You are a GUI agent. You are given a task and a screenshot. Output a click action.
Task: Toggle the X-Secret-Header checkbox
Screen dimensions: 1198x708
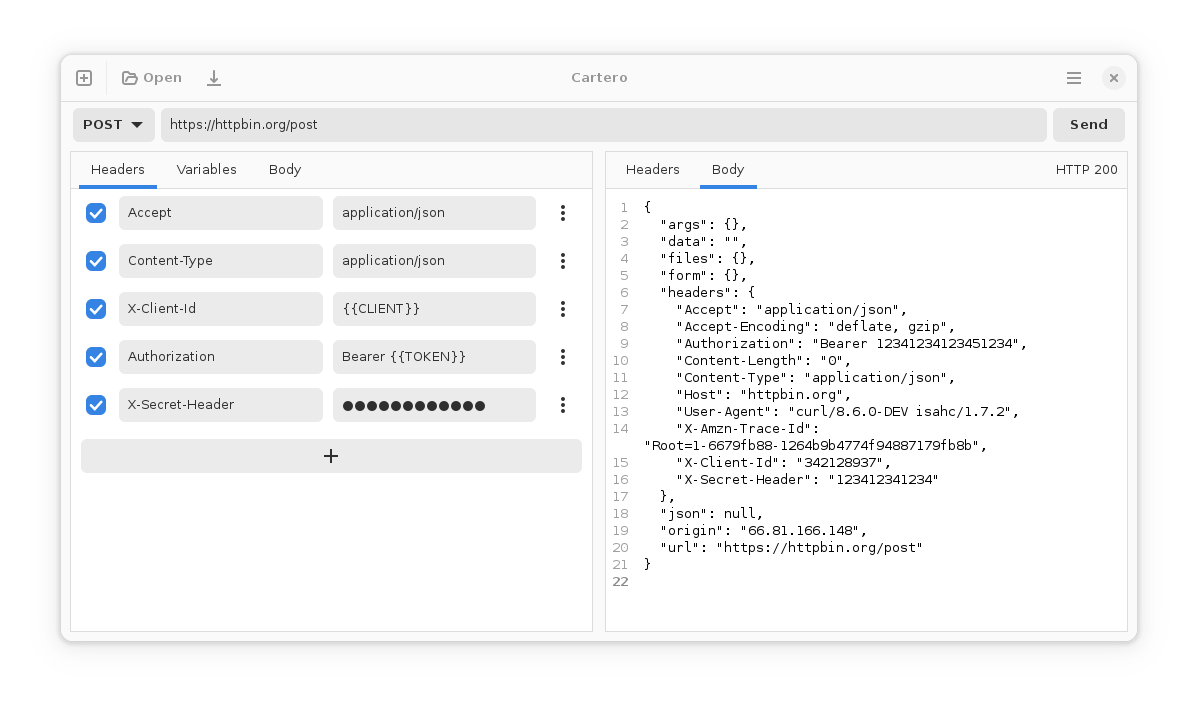96,405
